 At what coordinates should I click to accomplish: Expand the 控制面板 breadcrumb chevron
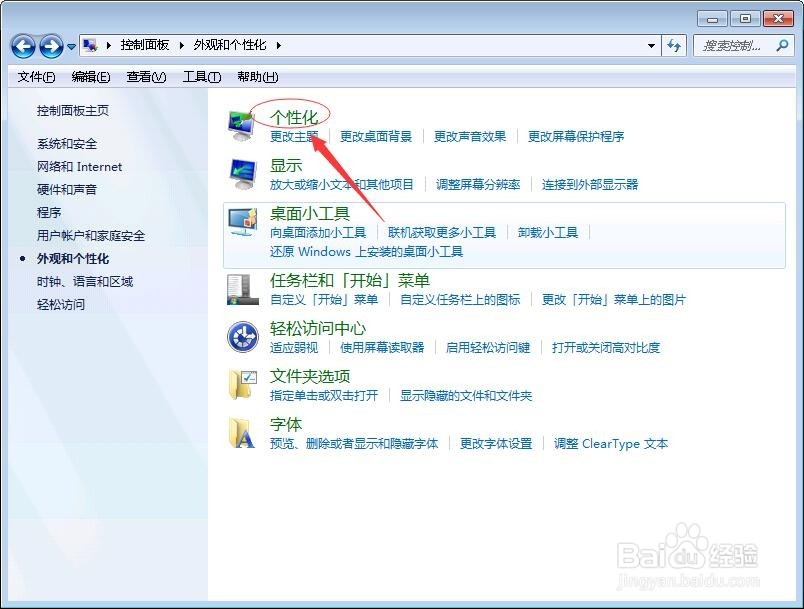[x=183, y=44]
